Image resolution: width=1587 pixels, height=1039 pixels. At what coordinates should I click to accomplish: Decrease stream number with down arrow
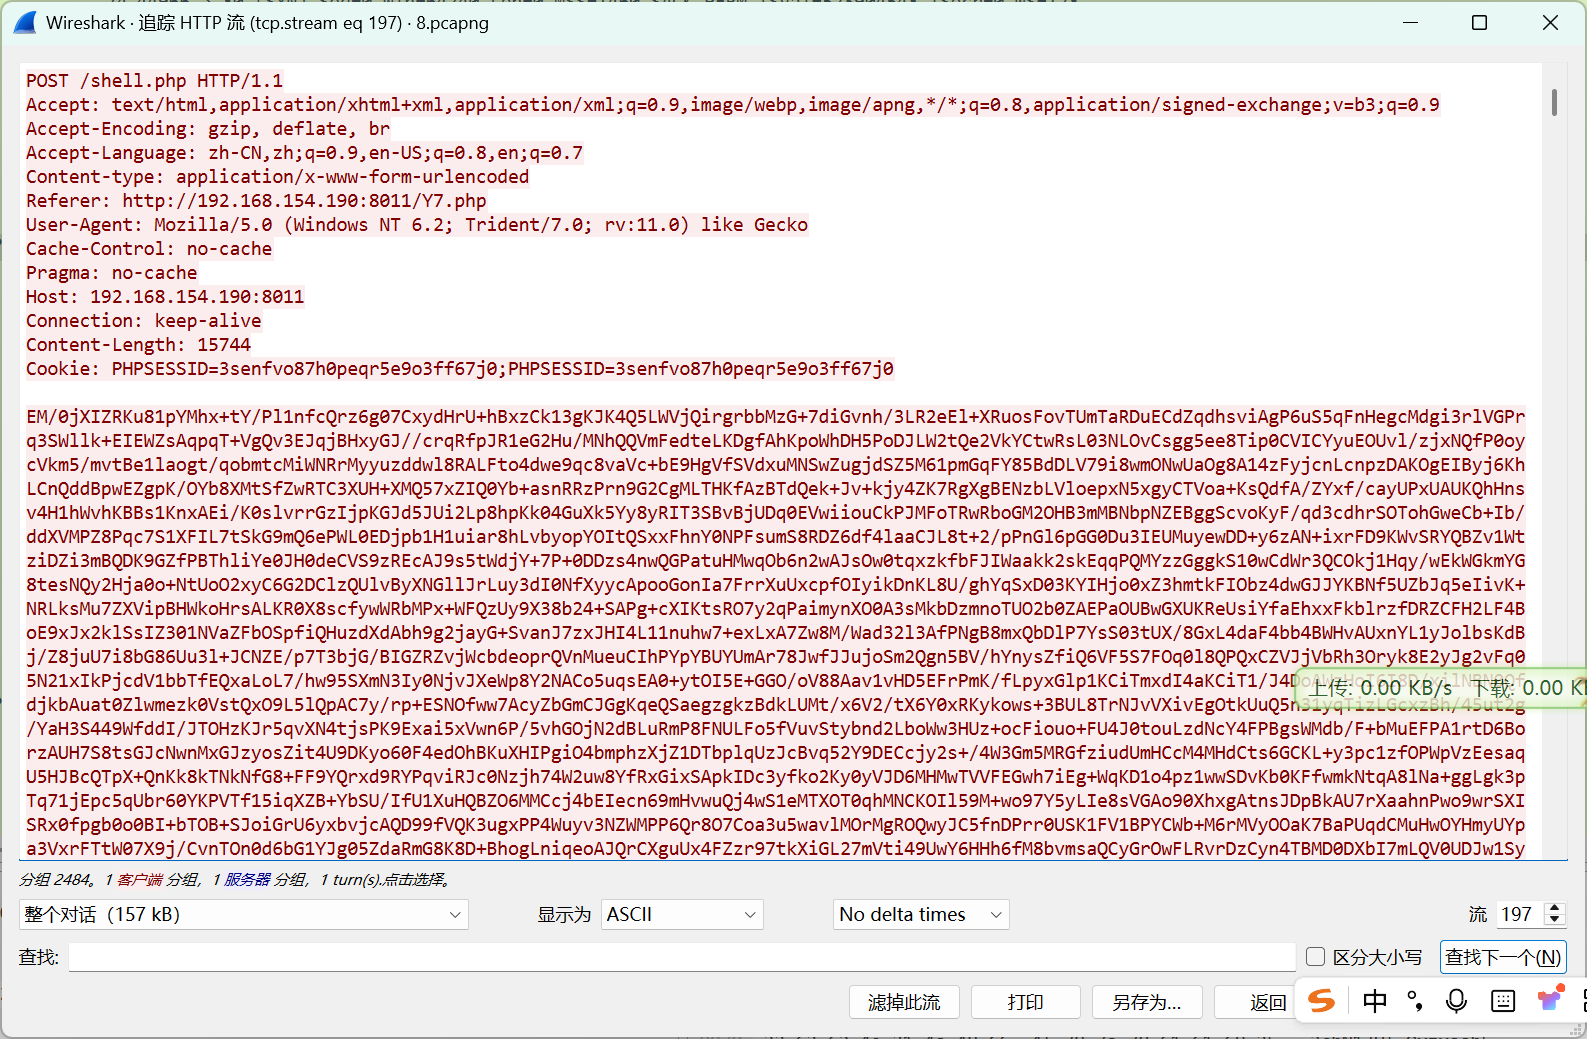(1554, 920)
